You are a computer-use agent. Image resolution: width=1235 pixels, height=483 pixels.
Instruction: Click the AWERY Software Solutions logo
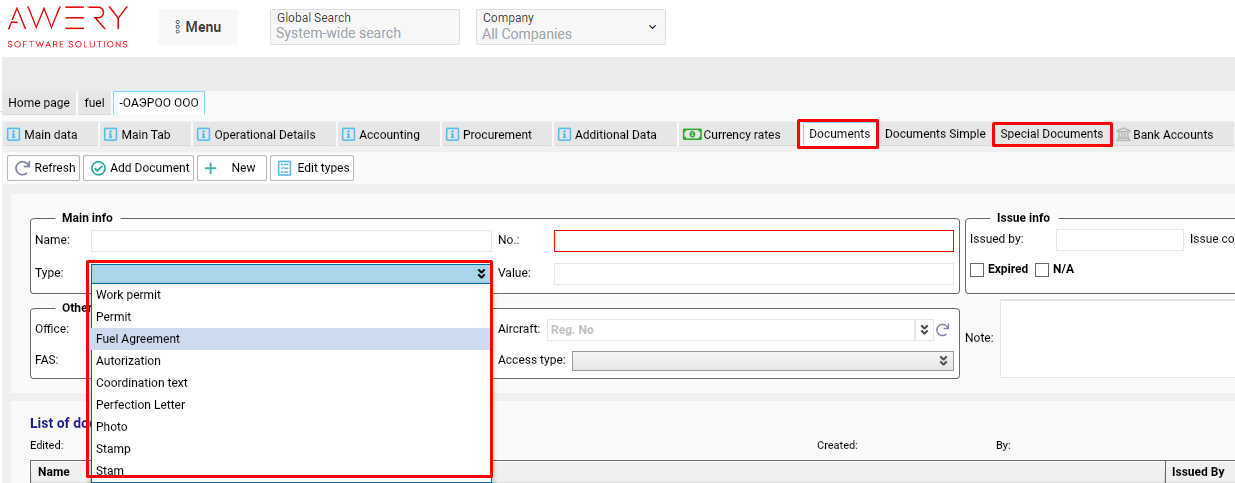[68, 26]
